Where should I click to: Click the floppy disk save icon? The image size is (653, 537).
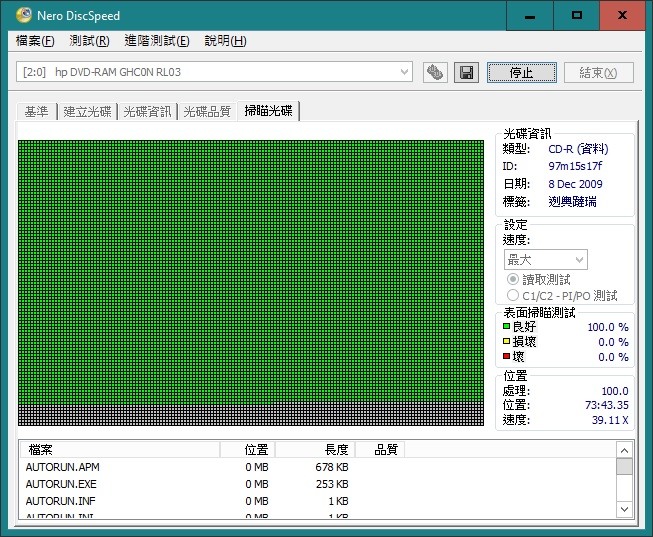[x=466, y=73]
